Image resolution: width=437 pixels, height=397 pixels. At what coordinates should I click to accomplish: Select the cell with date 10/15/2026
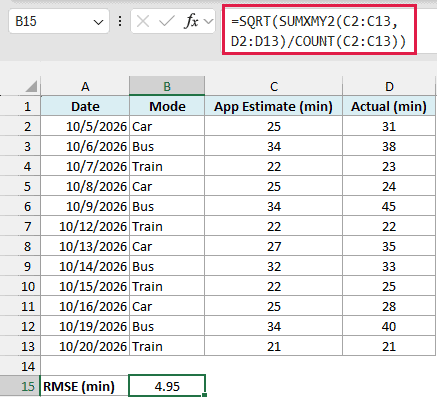click(x=85, y=286)
